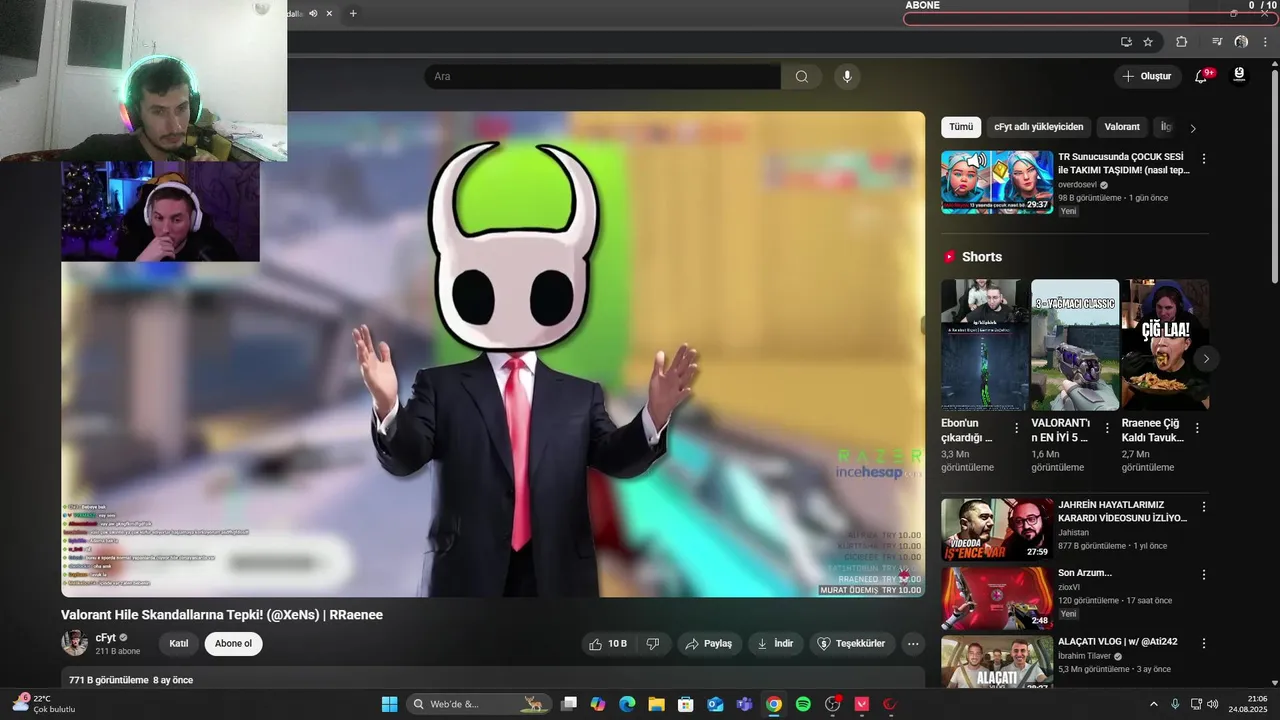Show next Shorts with arrow
The image size is (1280, 720).
[1206, 359]
